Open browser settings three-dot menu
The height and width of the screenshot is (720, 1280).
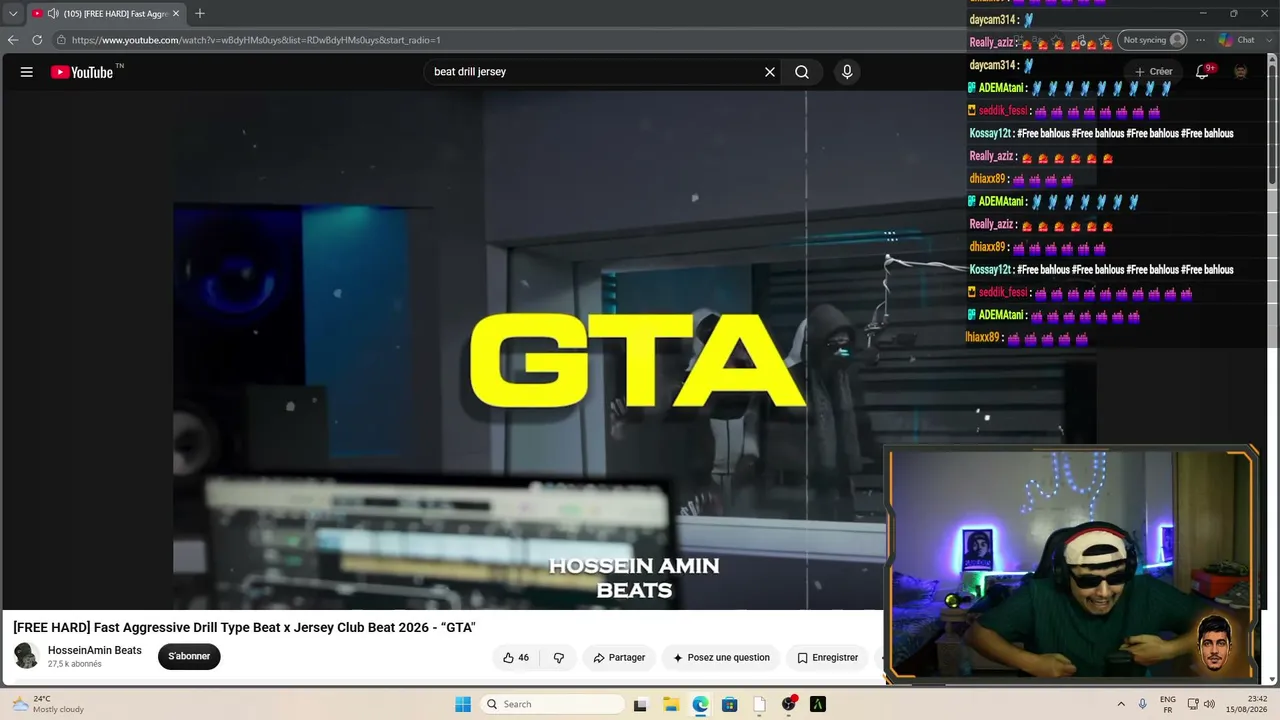pos(1201,40)
